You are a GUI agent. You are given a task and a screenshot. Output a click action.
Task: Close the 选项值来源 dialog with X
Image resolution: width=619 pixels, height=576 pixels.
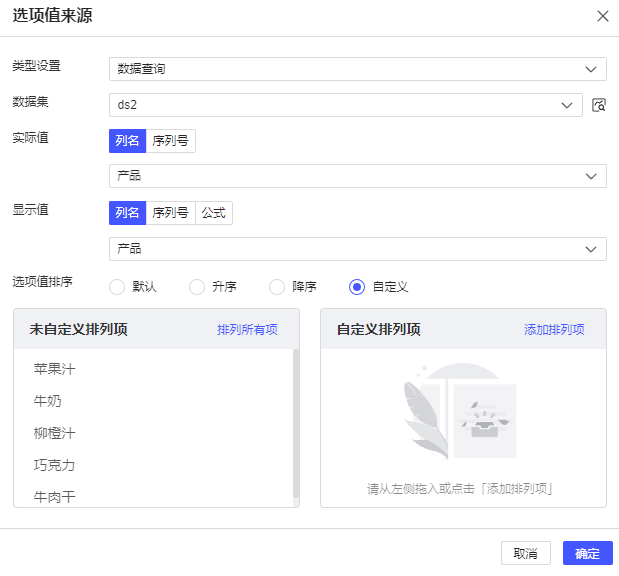[x=602, y=16]
